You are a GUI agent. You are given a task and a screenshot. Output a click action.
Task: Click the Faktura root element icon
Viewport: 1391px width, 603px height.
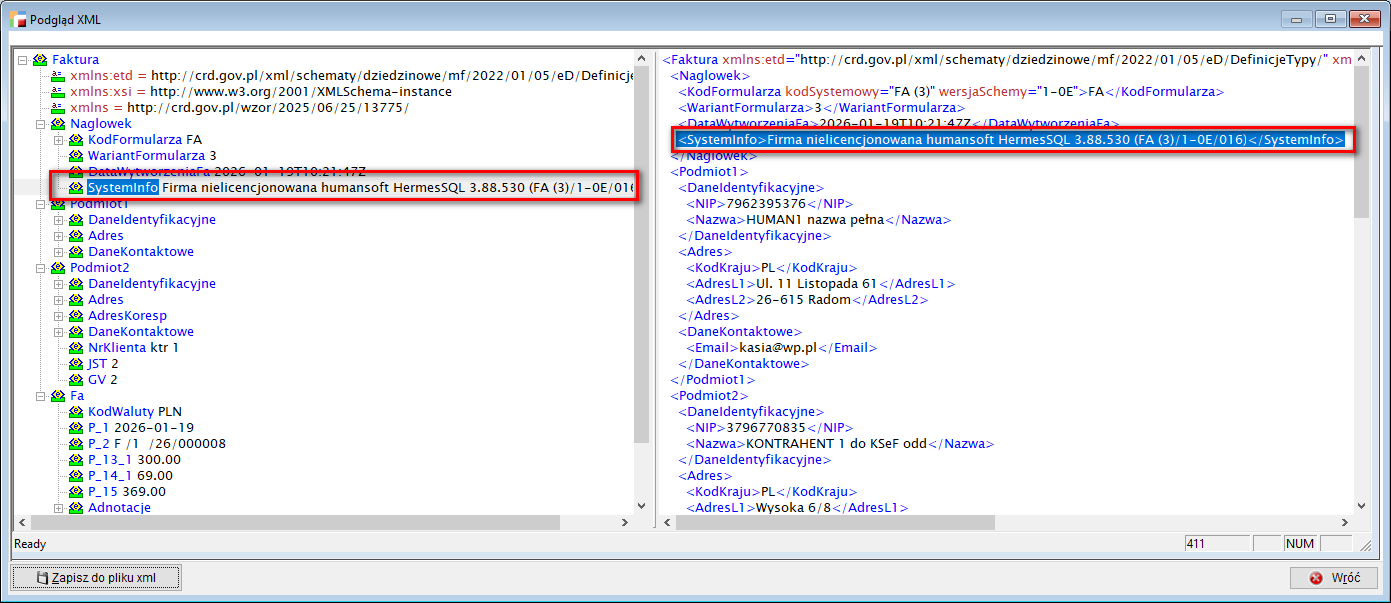40,60
